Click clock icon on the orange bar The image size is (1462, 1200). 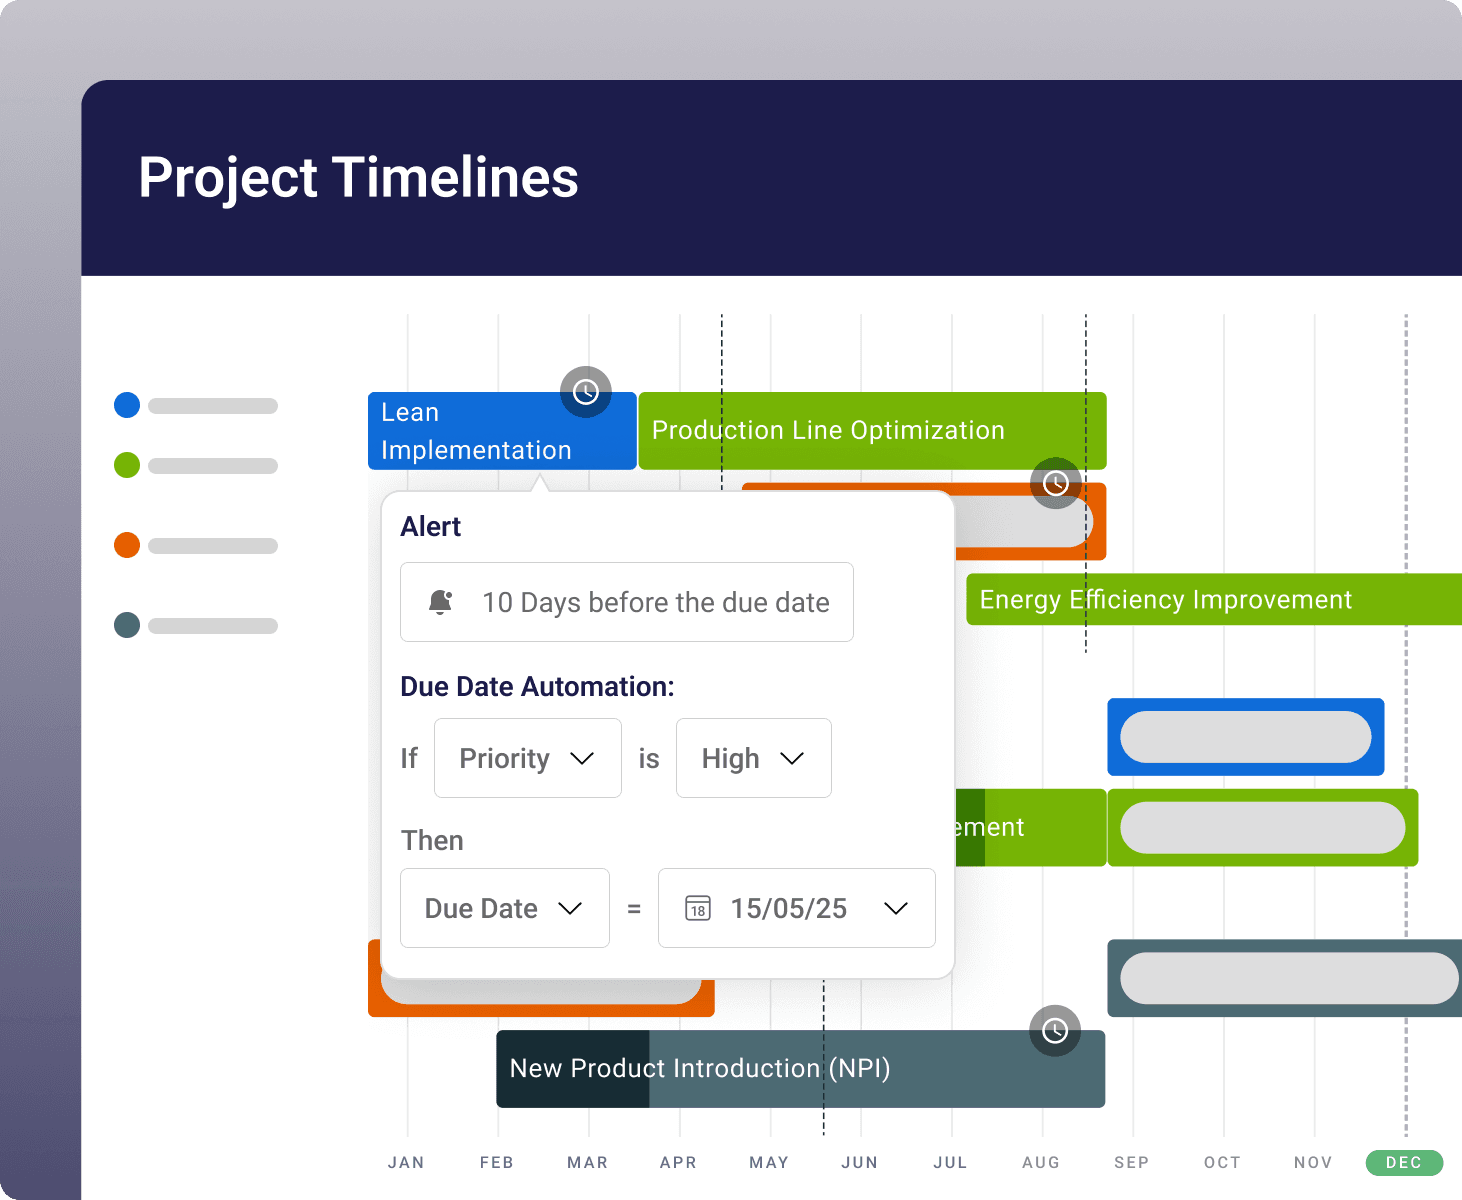1056,483
